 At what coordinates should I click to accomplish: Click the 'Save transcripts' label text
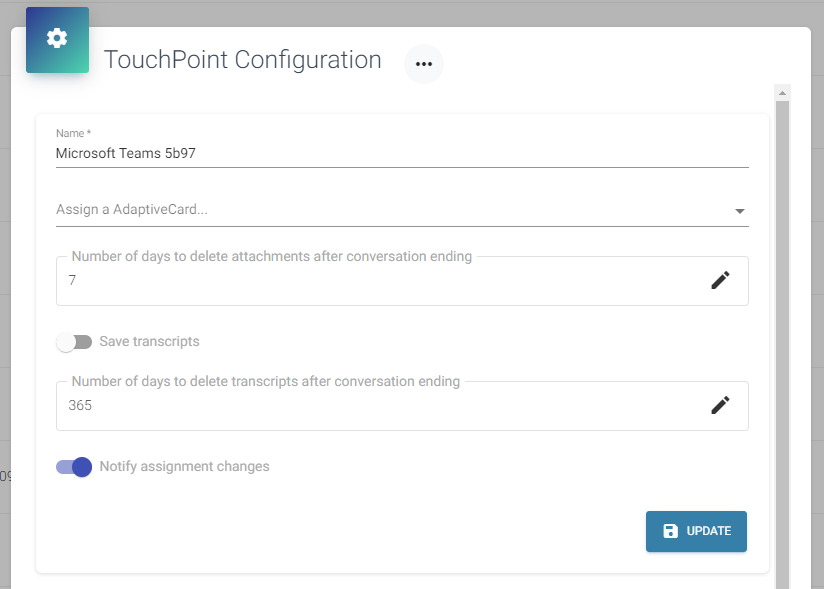149,342
